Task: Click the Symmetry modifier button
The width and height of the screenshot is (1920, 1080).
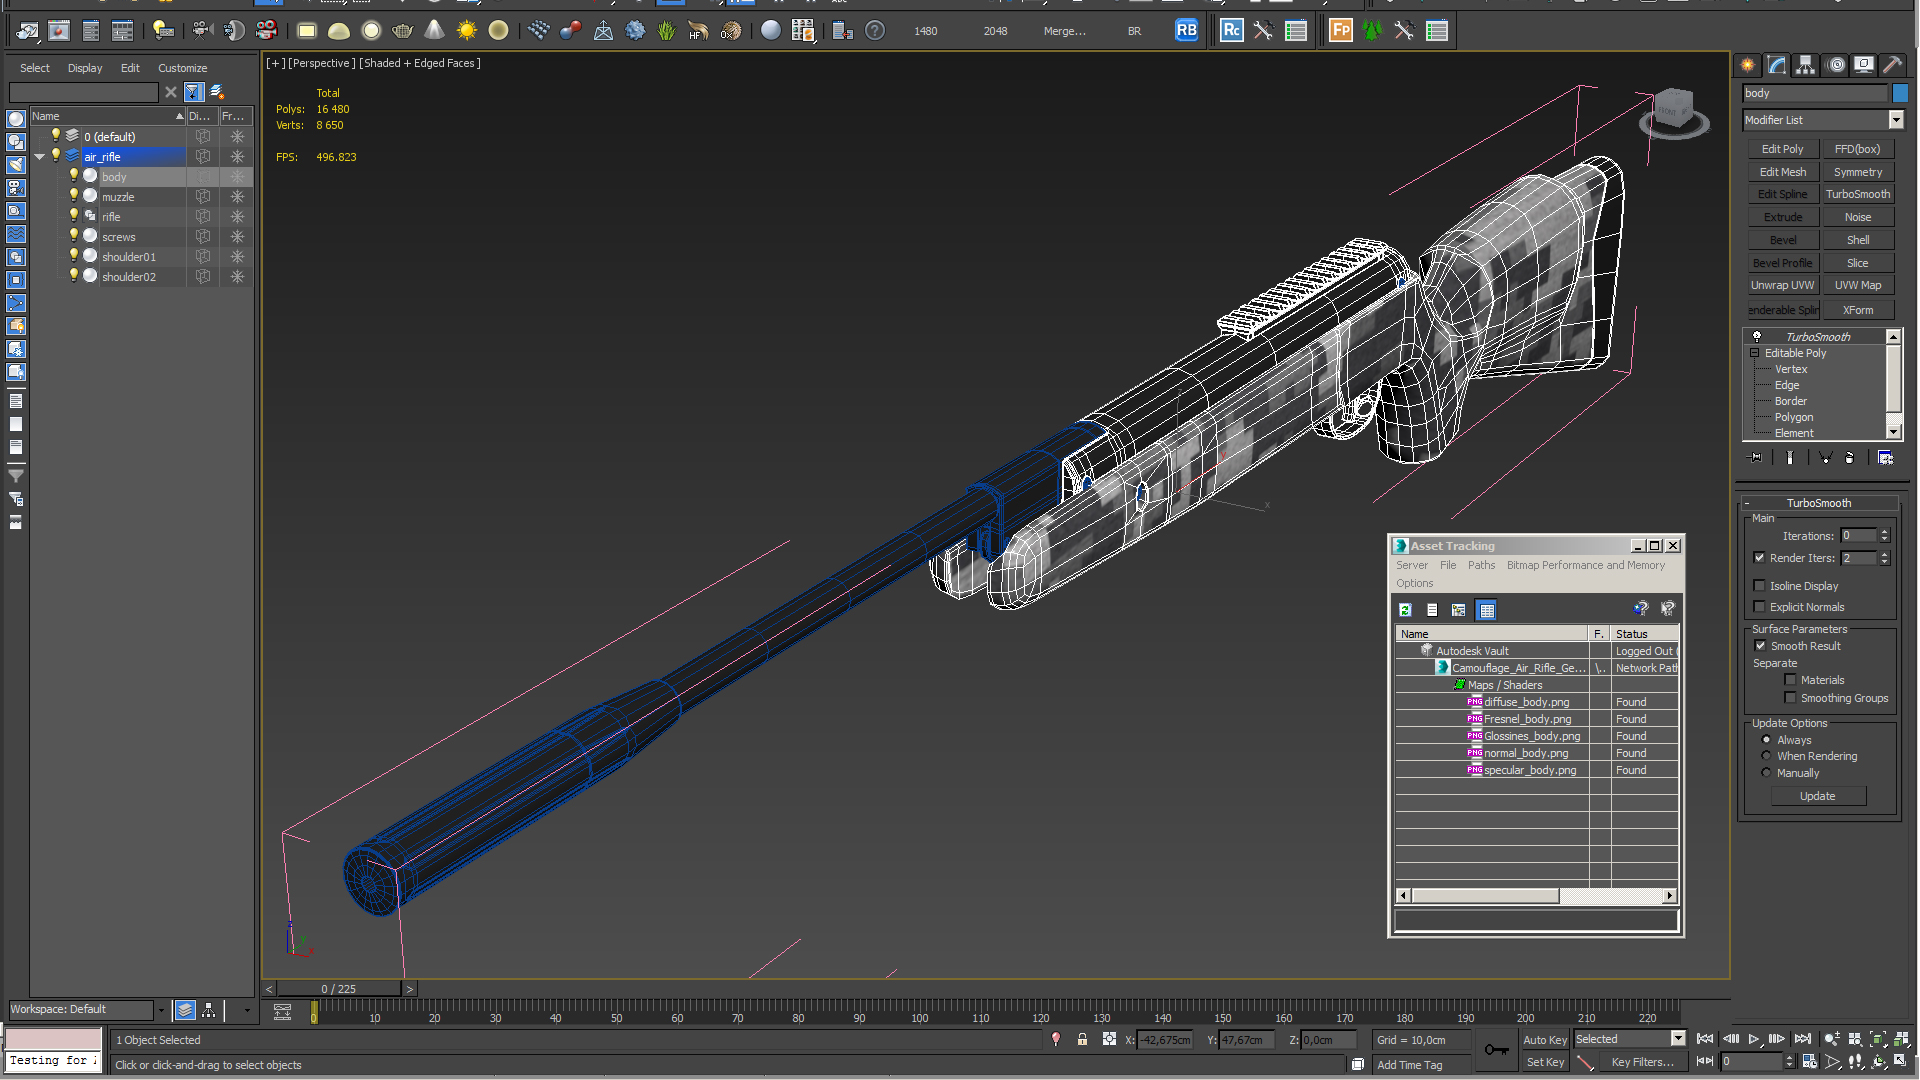Action: click(x=1858, y=172)
